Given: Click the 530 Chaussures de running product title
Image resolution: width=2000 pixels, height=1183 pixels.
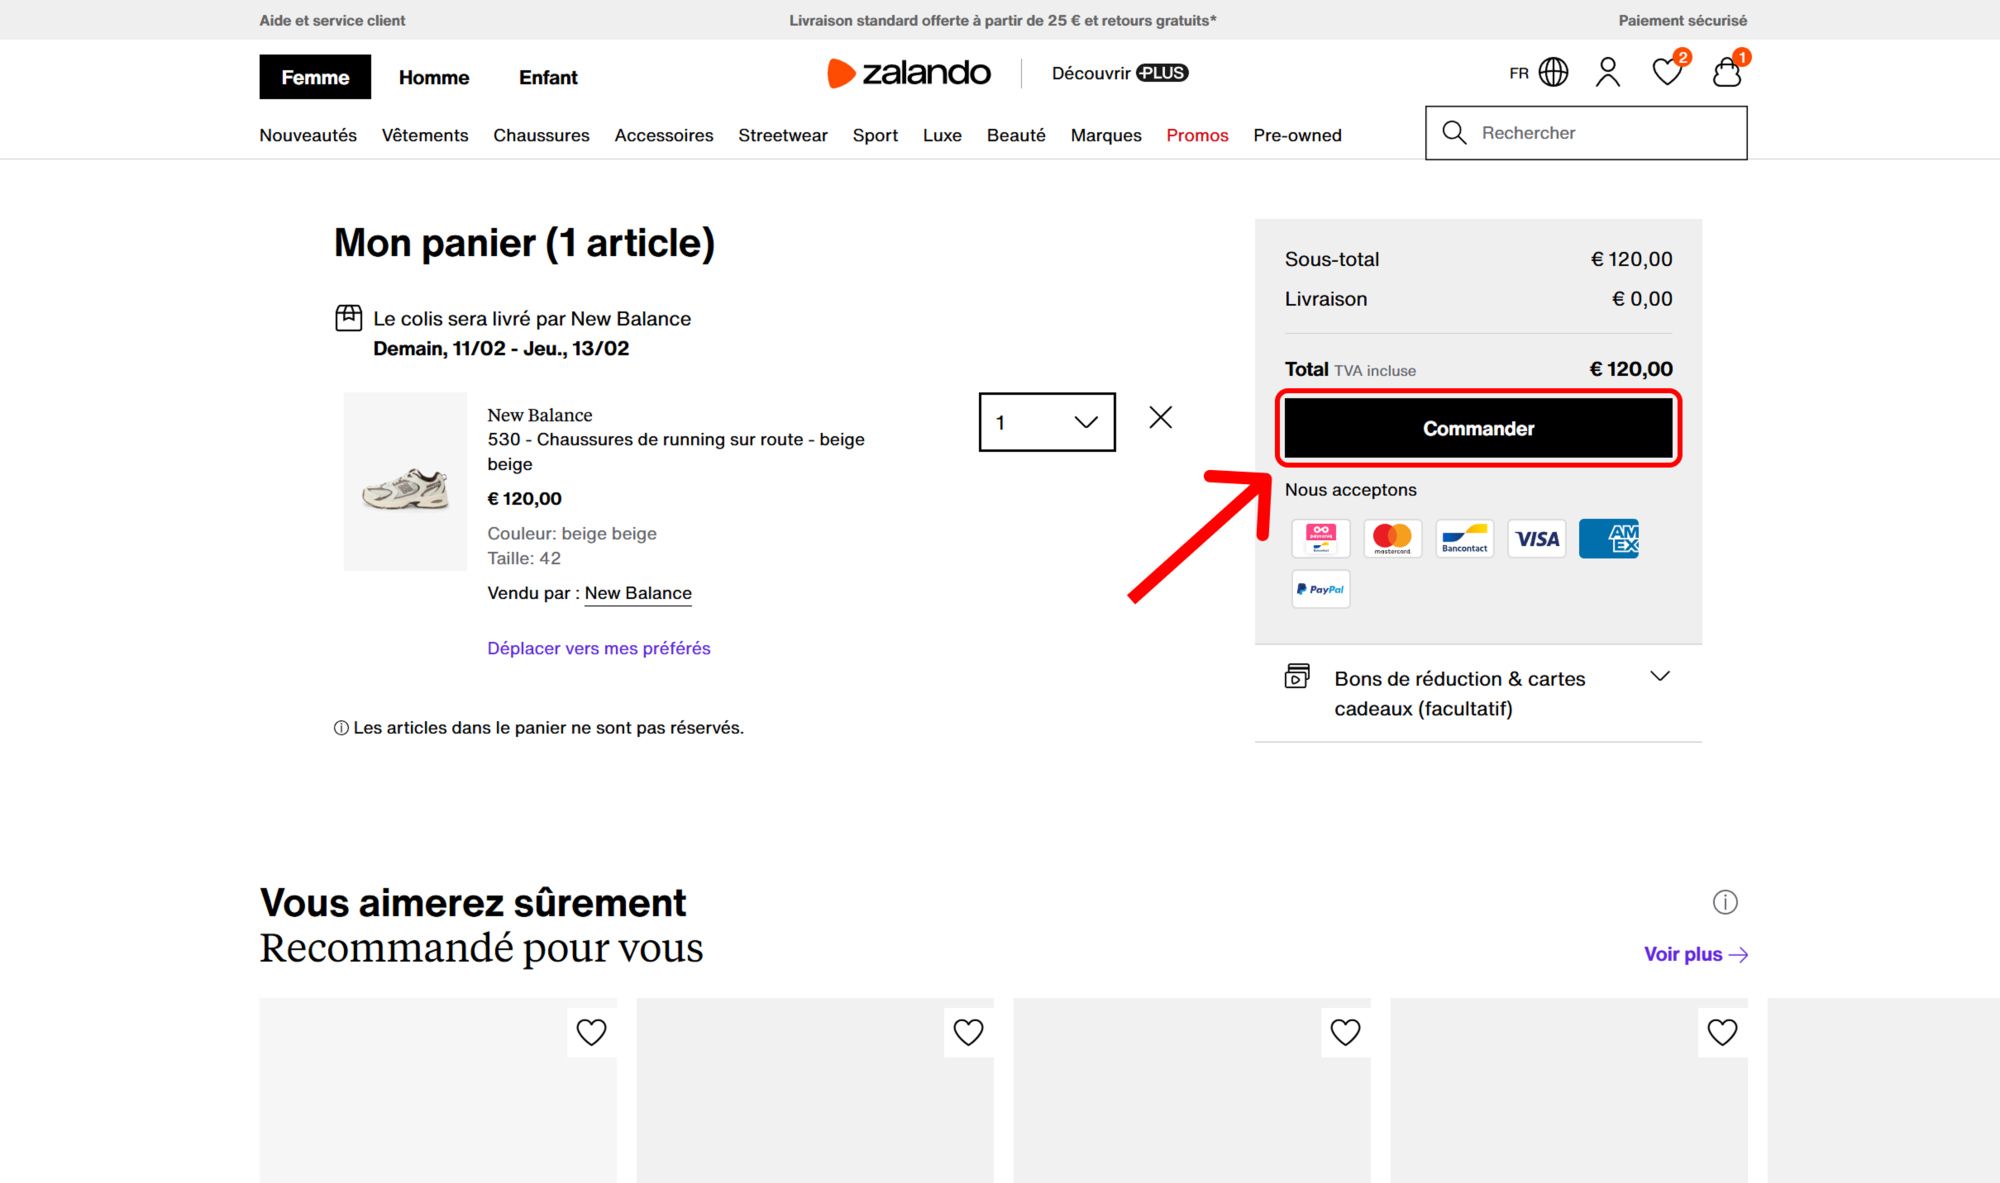Looking at the screenshot, I should point(676,451).
